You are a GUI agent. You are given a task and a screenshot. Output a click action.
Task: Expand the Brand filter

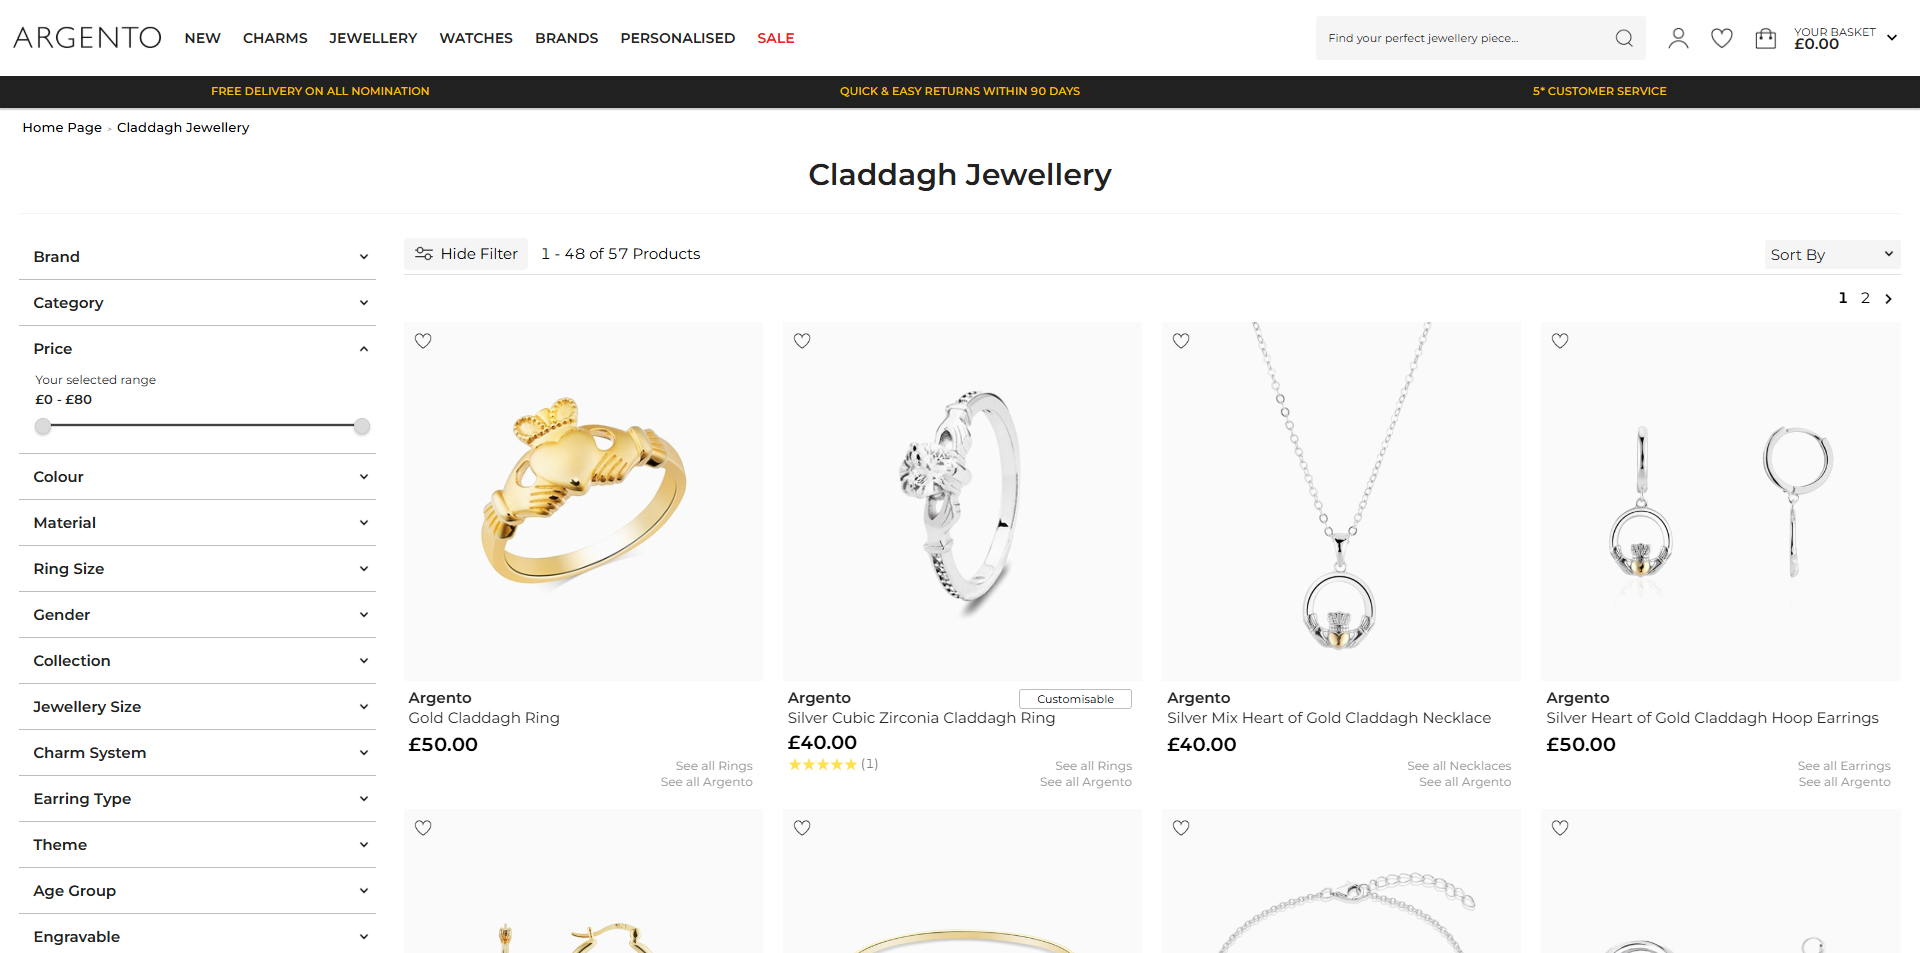tap(197, 257)
